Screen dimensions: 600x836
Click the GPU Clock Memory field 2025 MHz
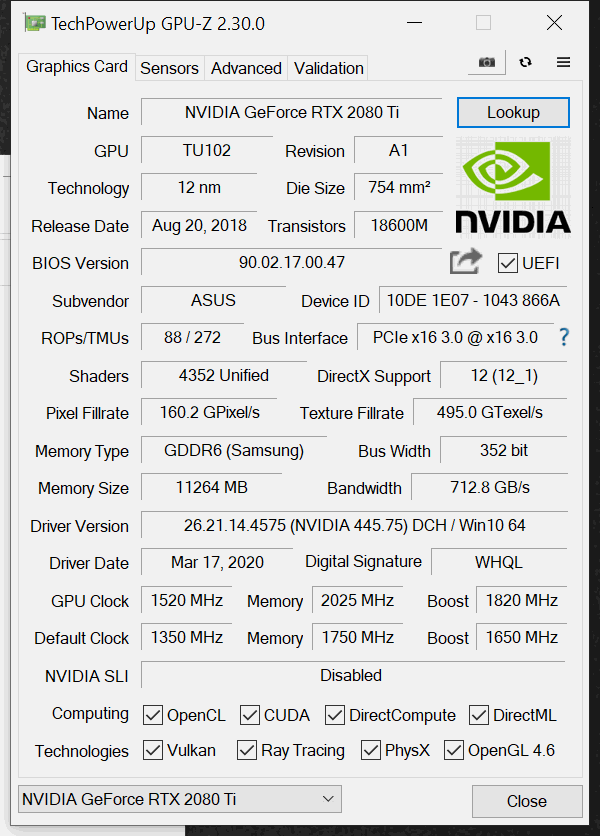pyautogui.click(x=357, y=600)
